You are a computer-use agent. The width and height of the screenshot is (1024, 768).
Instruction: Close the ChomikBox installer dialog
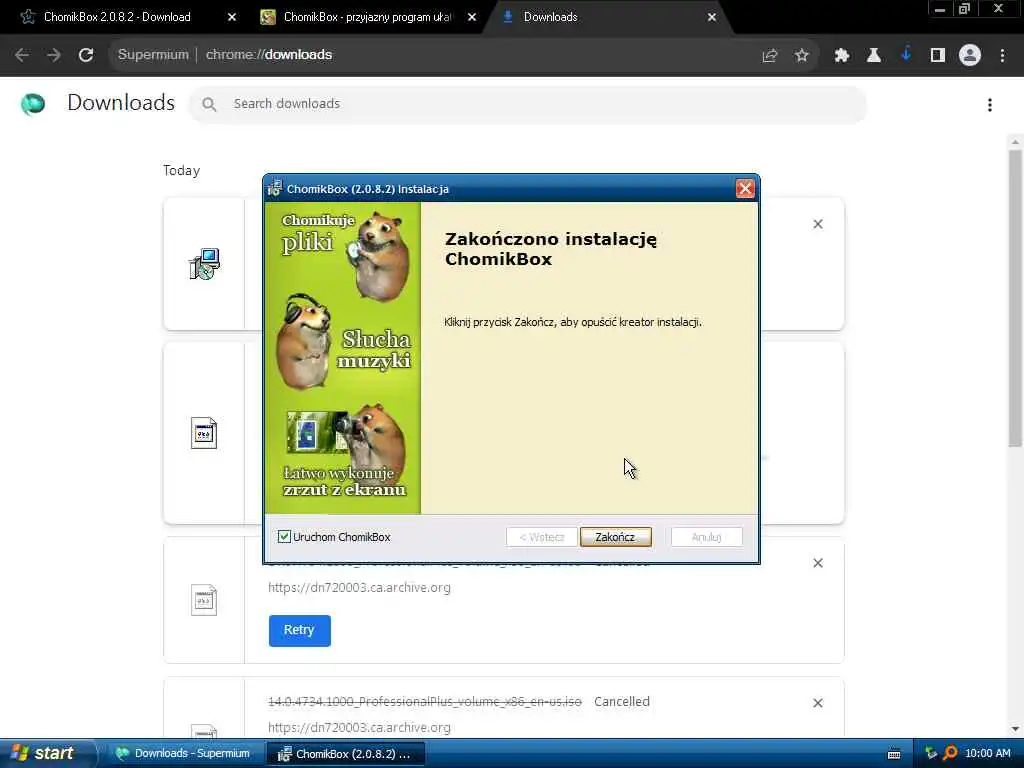[744, 189]
